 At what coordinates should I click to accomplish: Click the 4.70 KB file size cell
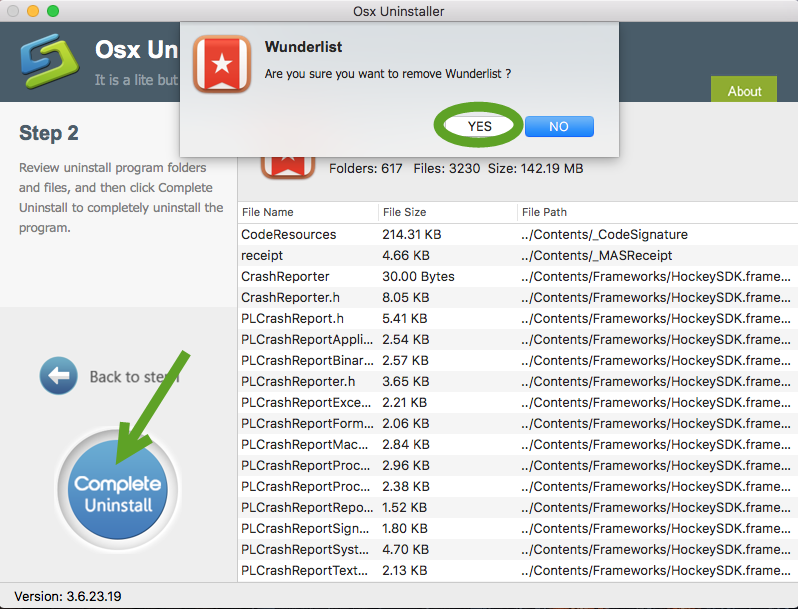point(406,549)
